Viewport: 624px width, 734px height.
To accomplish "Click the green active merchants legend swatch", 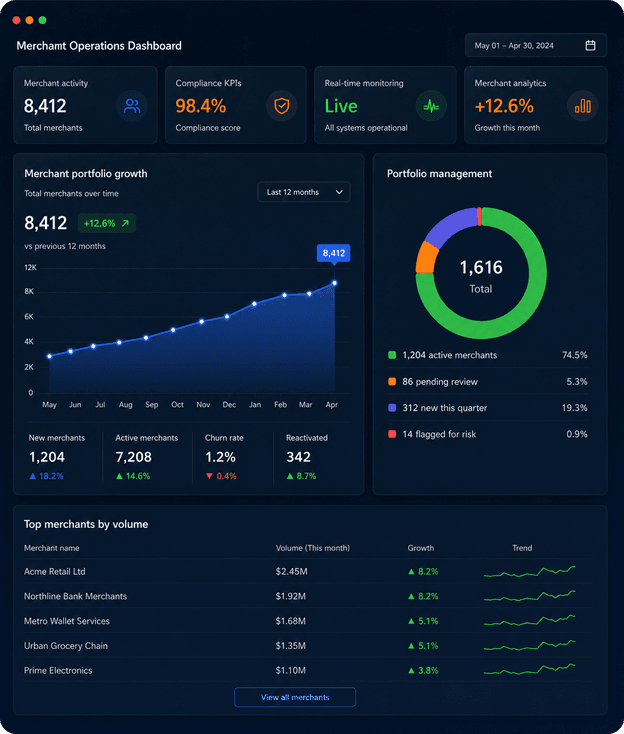I will point(392,355).
